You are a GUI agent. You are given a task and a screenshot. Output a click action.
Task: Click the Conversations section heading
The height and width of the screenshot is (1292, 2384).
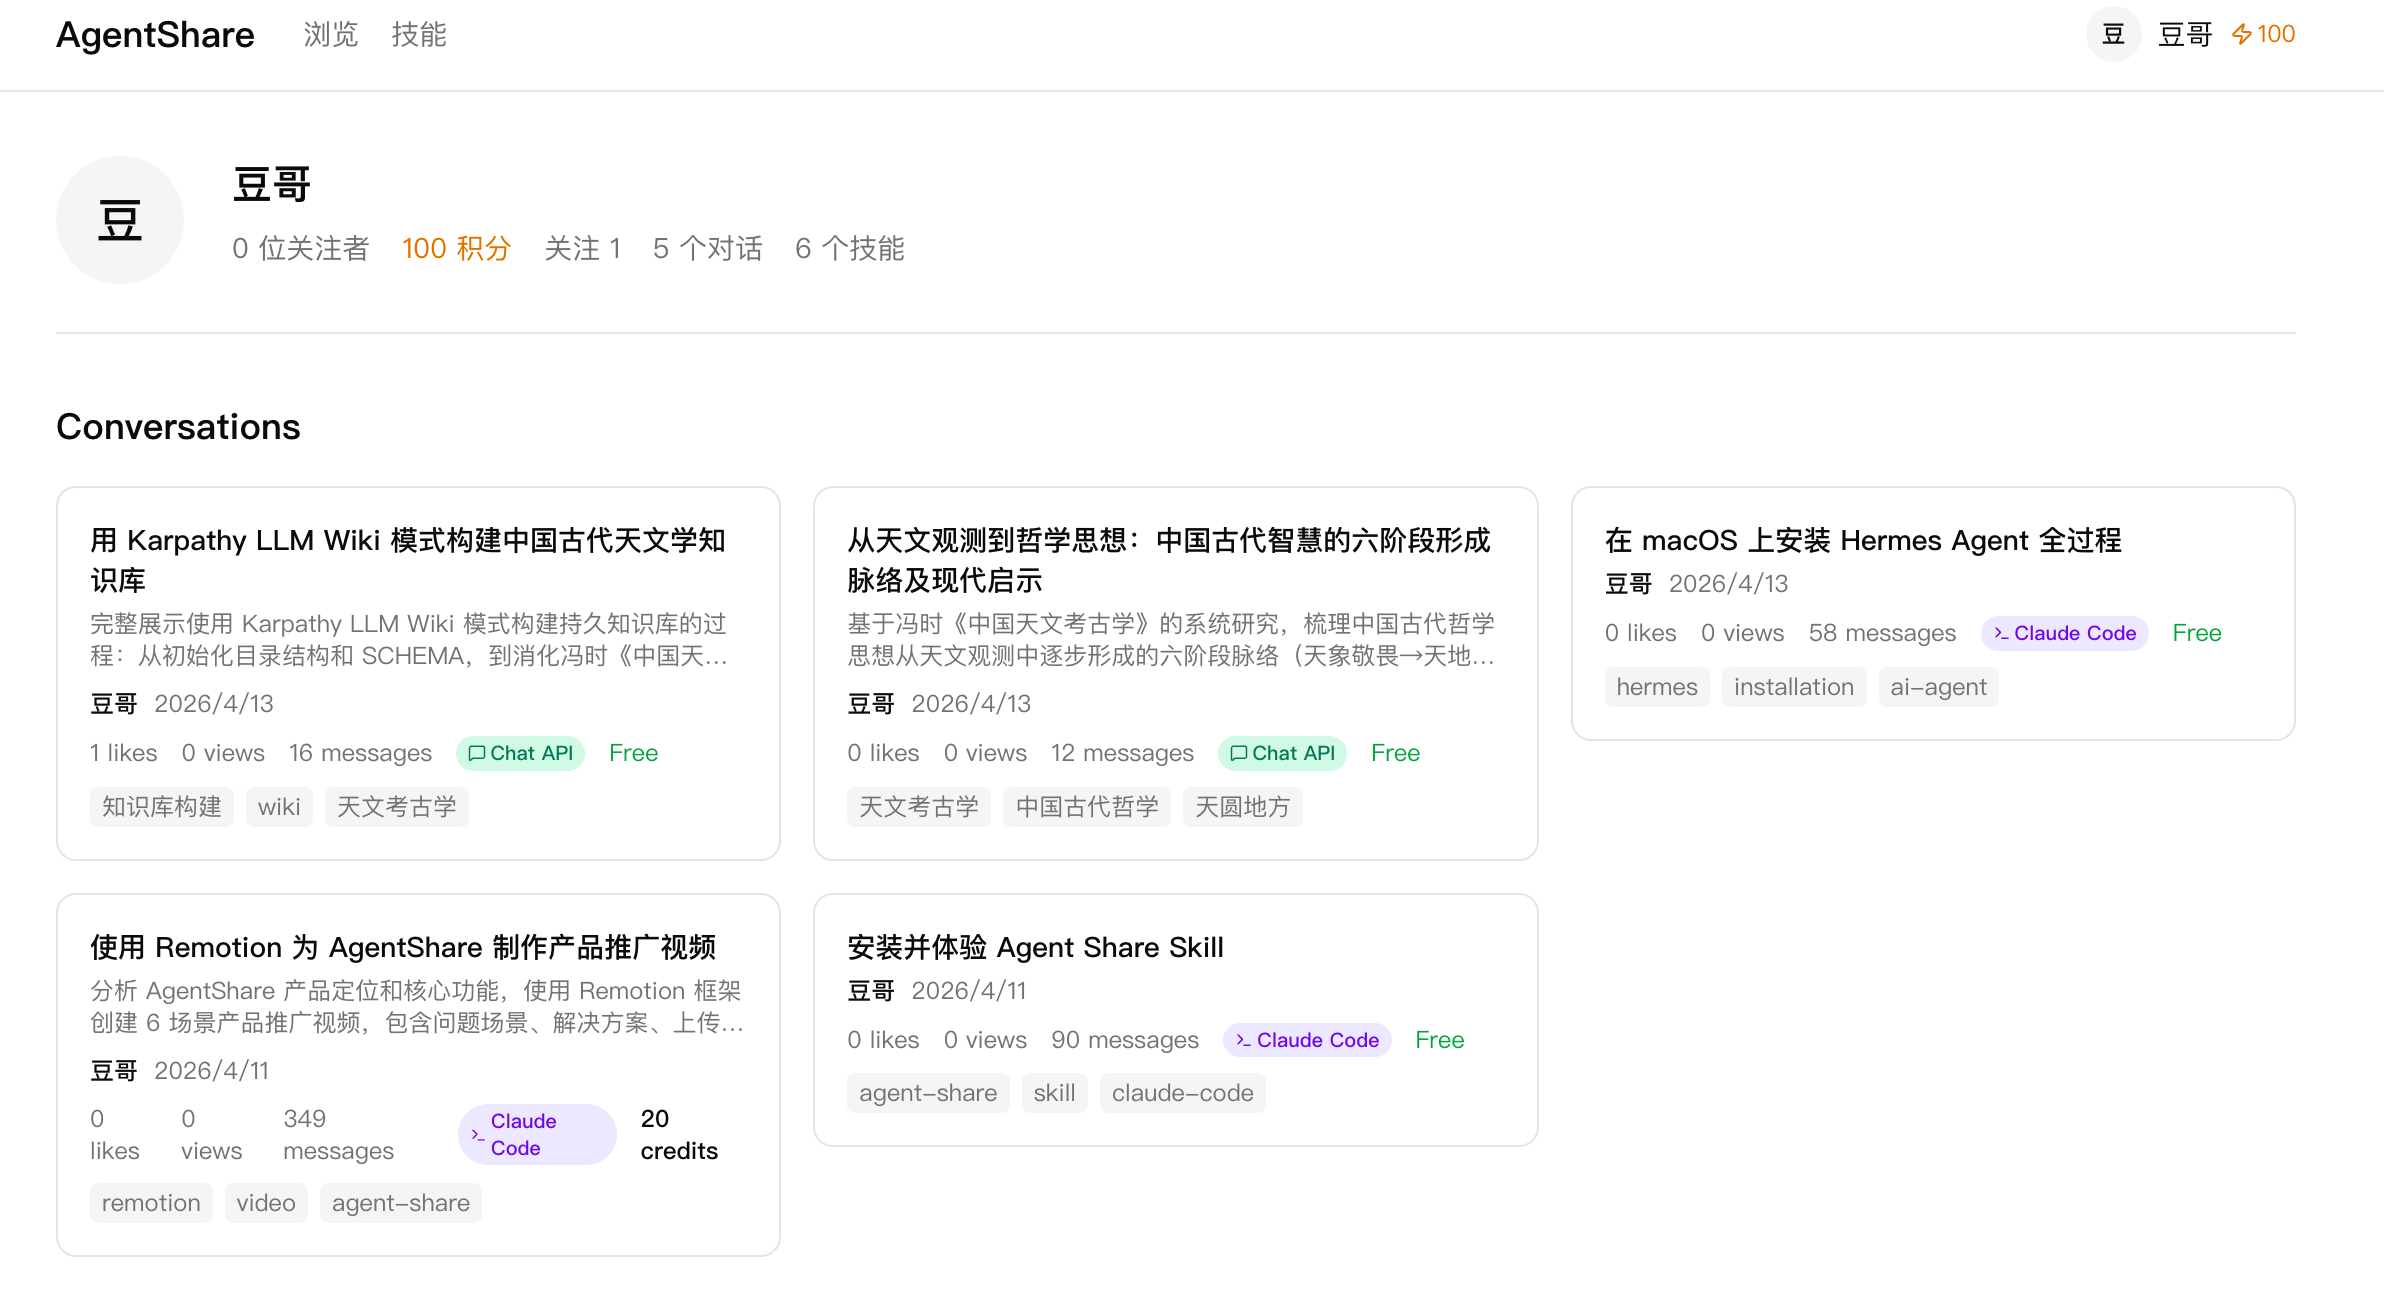tap(178, 427)
